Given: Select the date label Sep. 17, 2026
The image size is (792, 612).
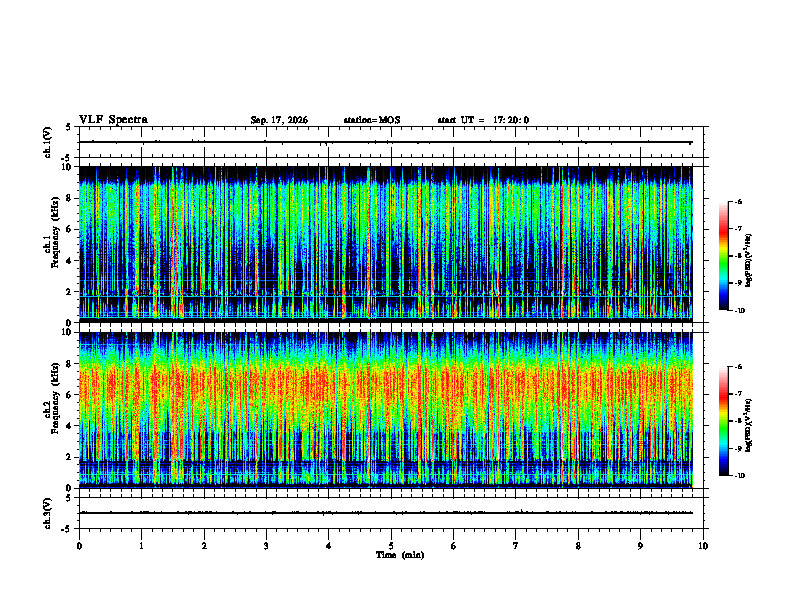Looking at the screenshot, I should coord(279,120).
